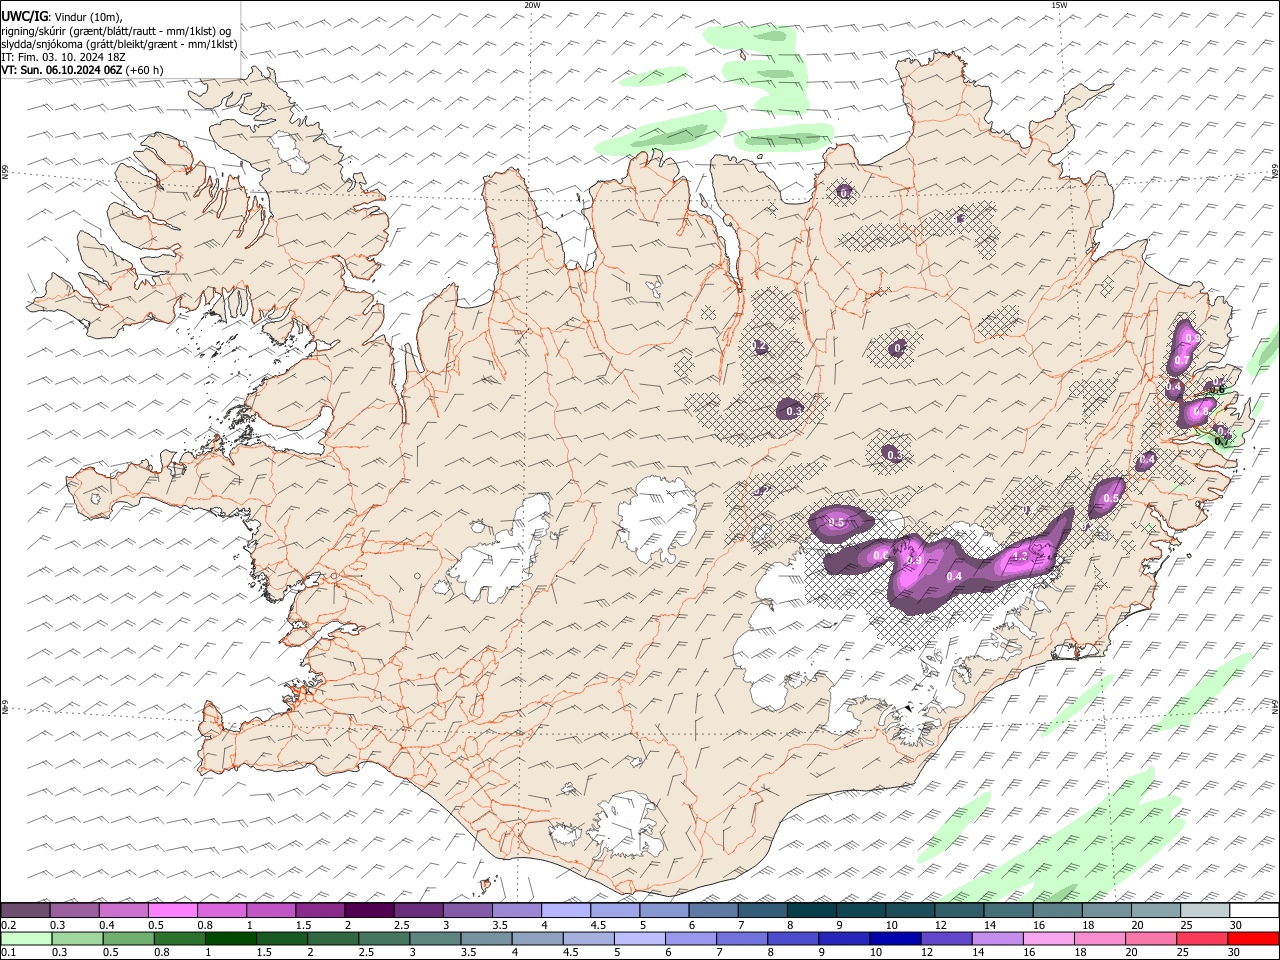1280x960 pixels.
Task: Select the violet rain swatch labeled 12
Action: click(x=947, y=939)
